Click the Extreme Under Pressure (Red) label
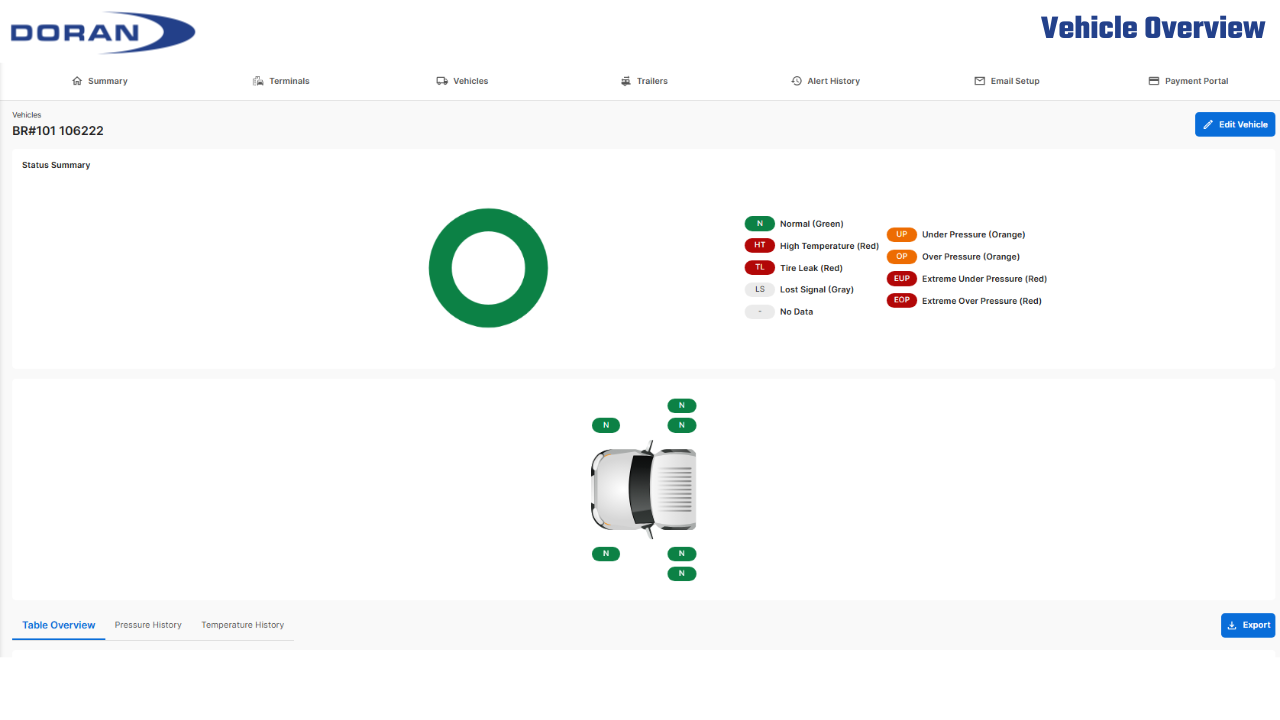The image size is (1280, 720). pyautogui.click(x=984, y=279)
